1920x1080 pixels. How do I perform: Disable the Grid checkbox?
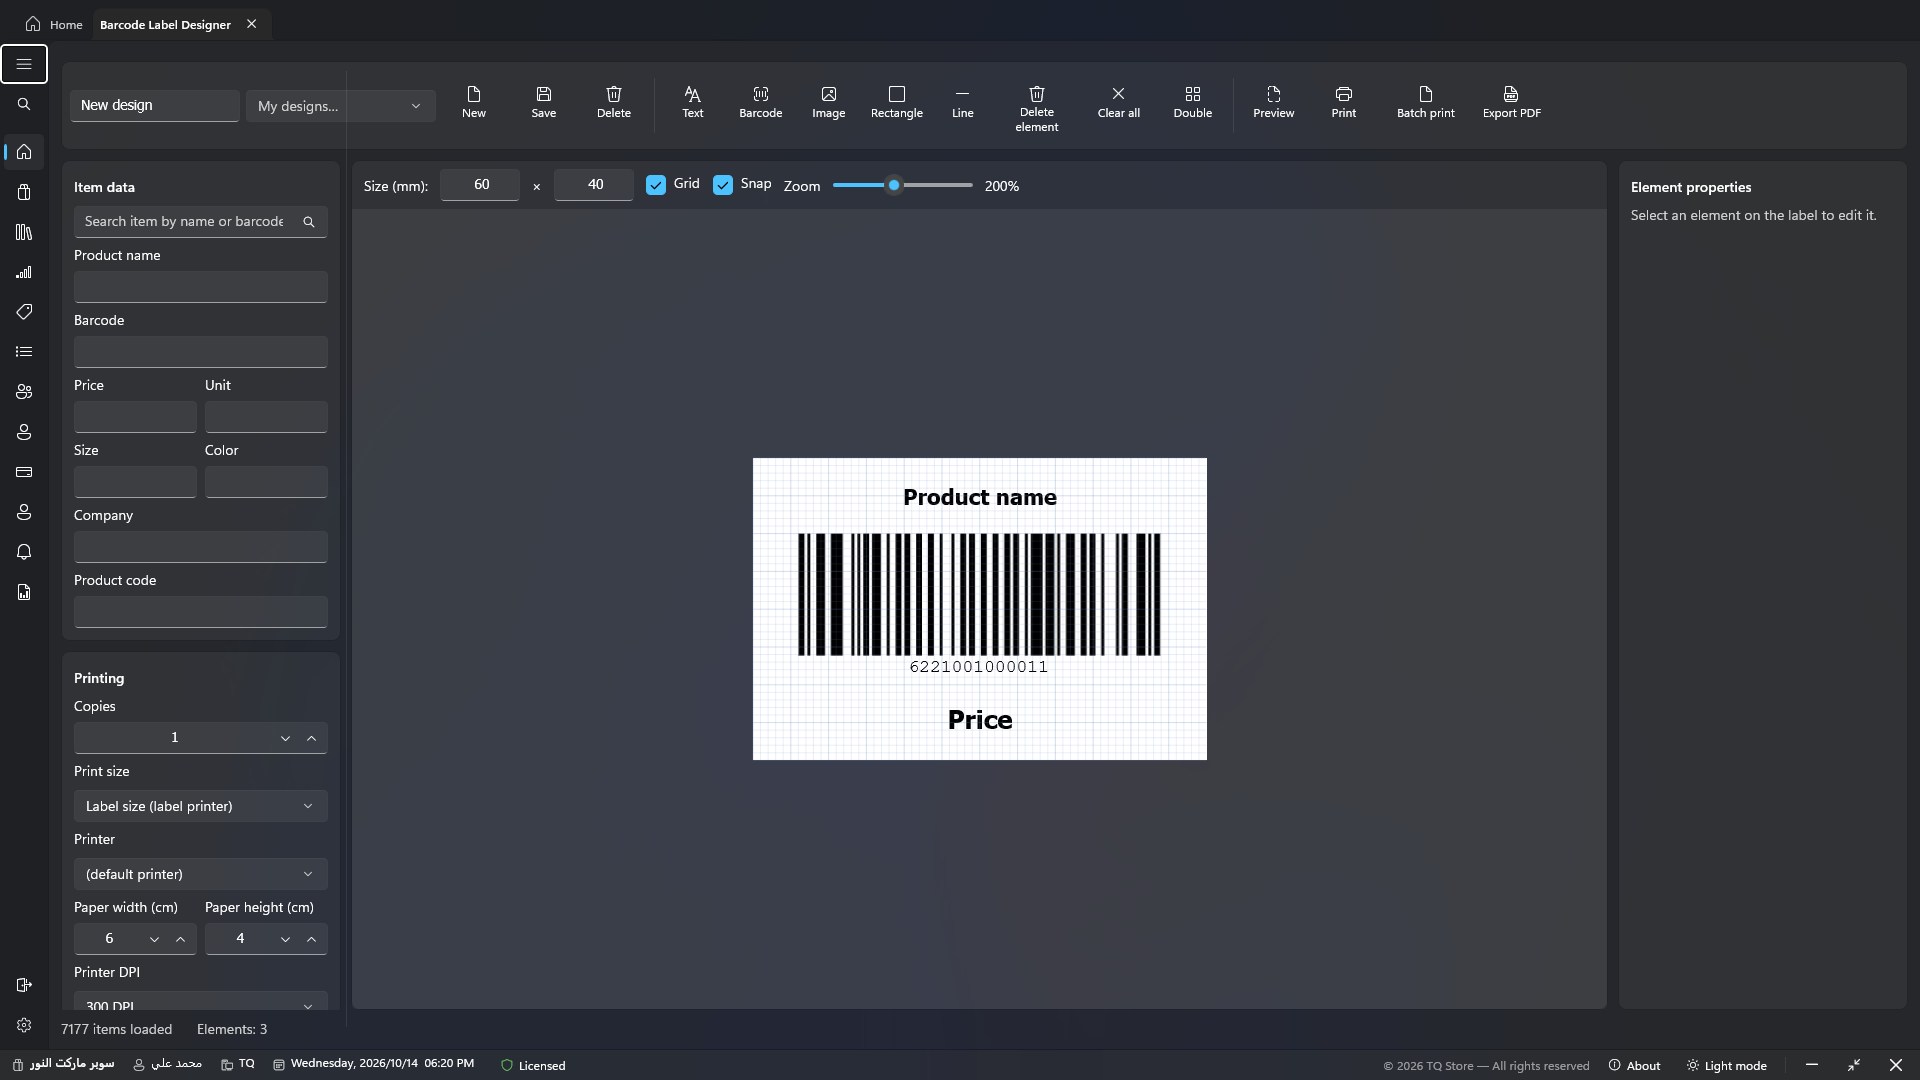pyautogui.click(x=656, y=185)
